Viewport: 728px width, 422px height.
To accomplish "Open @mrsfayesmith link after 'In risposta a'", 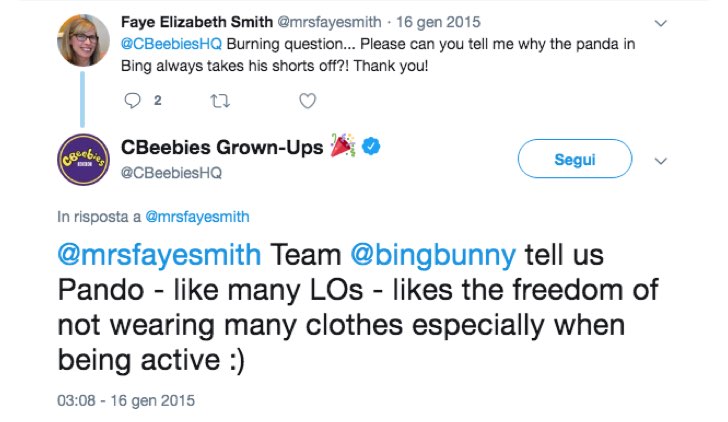I will click(197, 217).
